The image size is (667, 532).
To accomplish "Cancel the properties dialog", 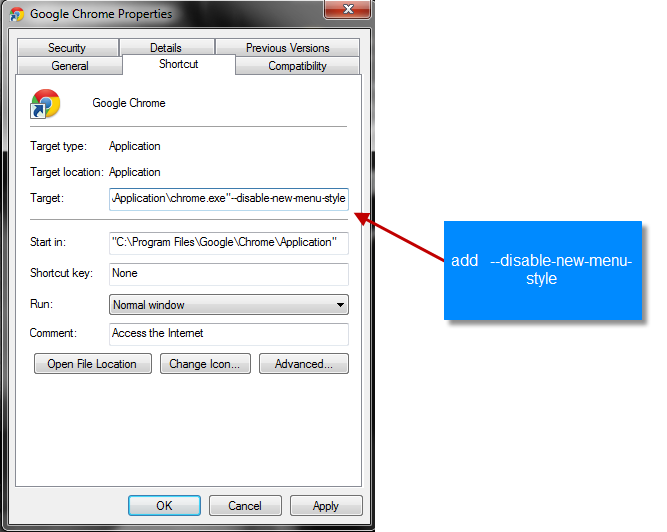I will coord(245,506).
